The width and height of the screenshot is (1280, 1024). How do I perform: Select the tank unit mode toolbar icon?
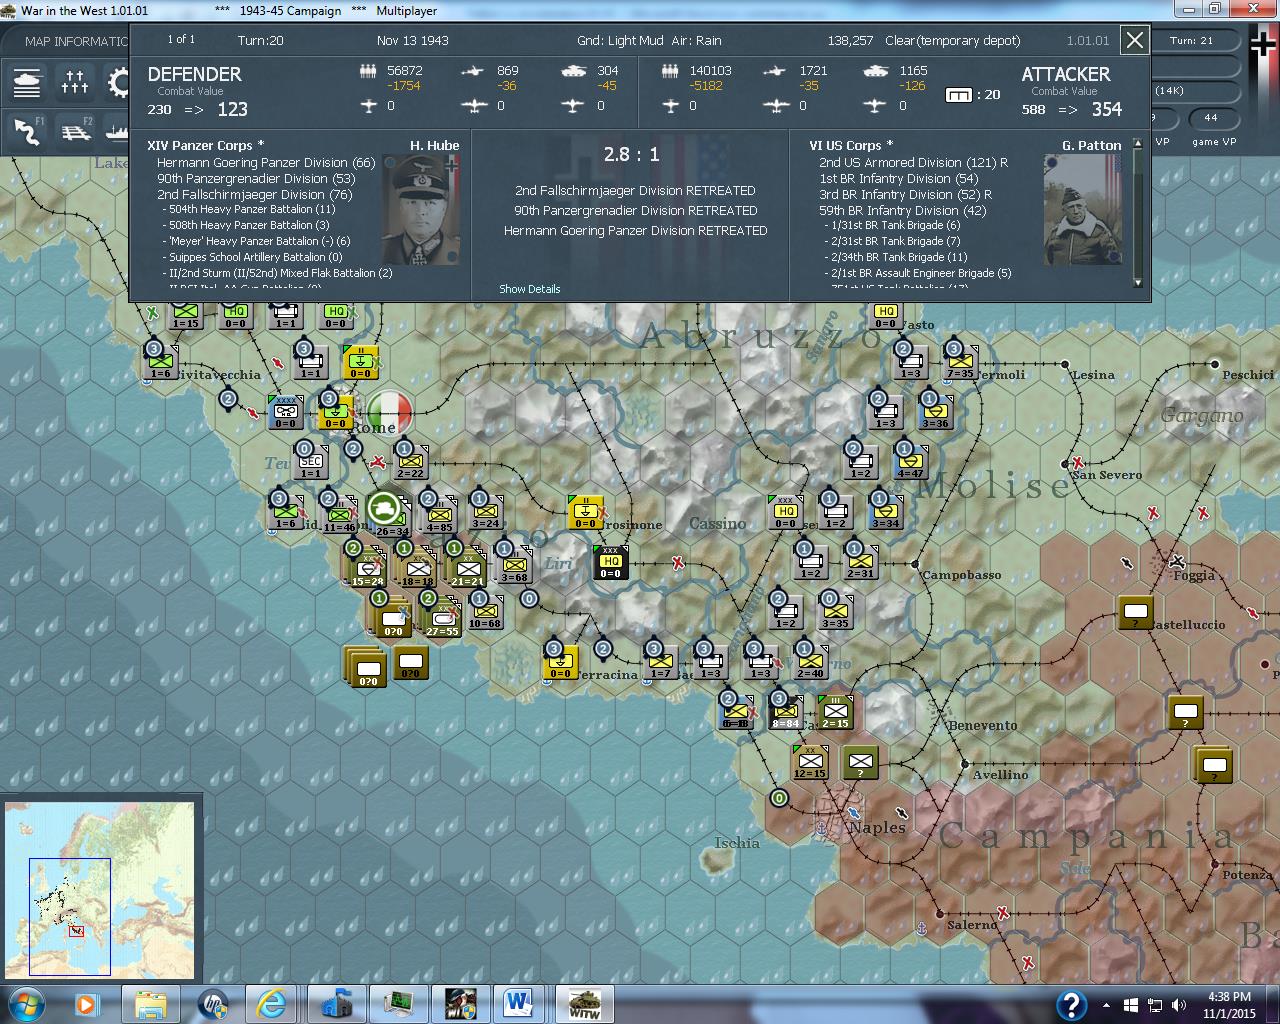[27, 82]
